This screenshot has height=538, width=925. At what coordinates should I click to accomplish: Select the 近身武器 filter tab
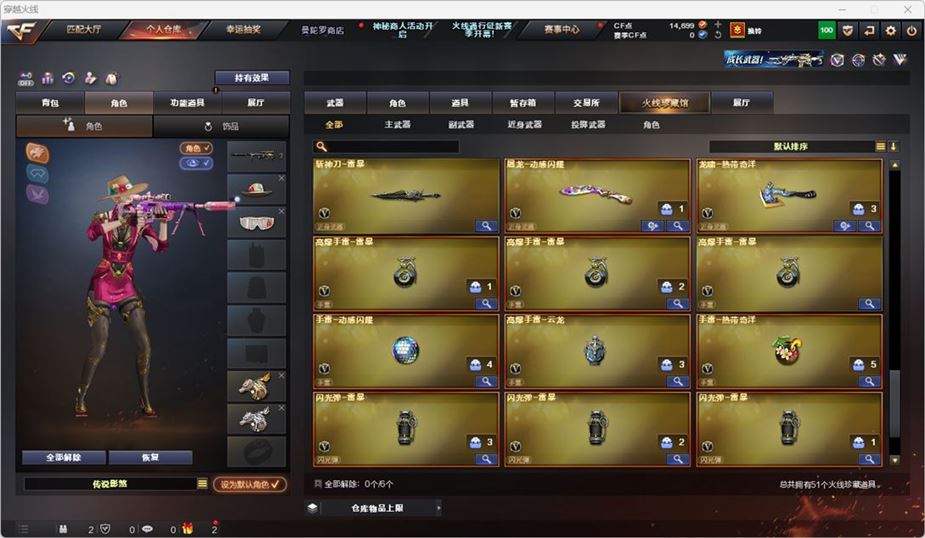(x=524, y=124)
